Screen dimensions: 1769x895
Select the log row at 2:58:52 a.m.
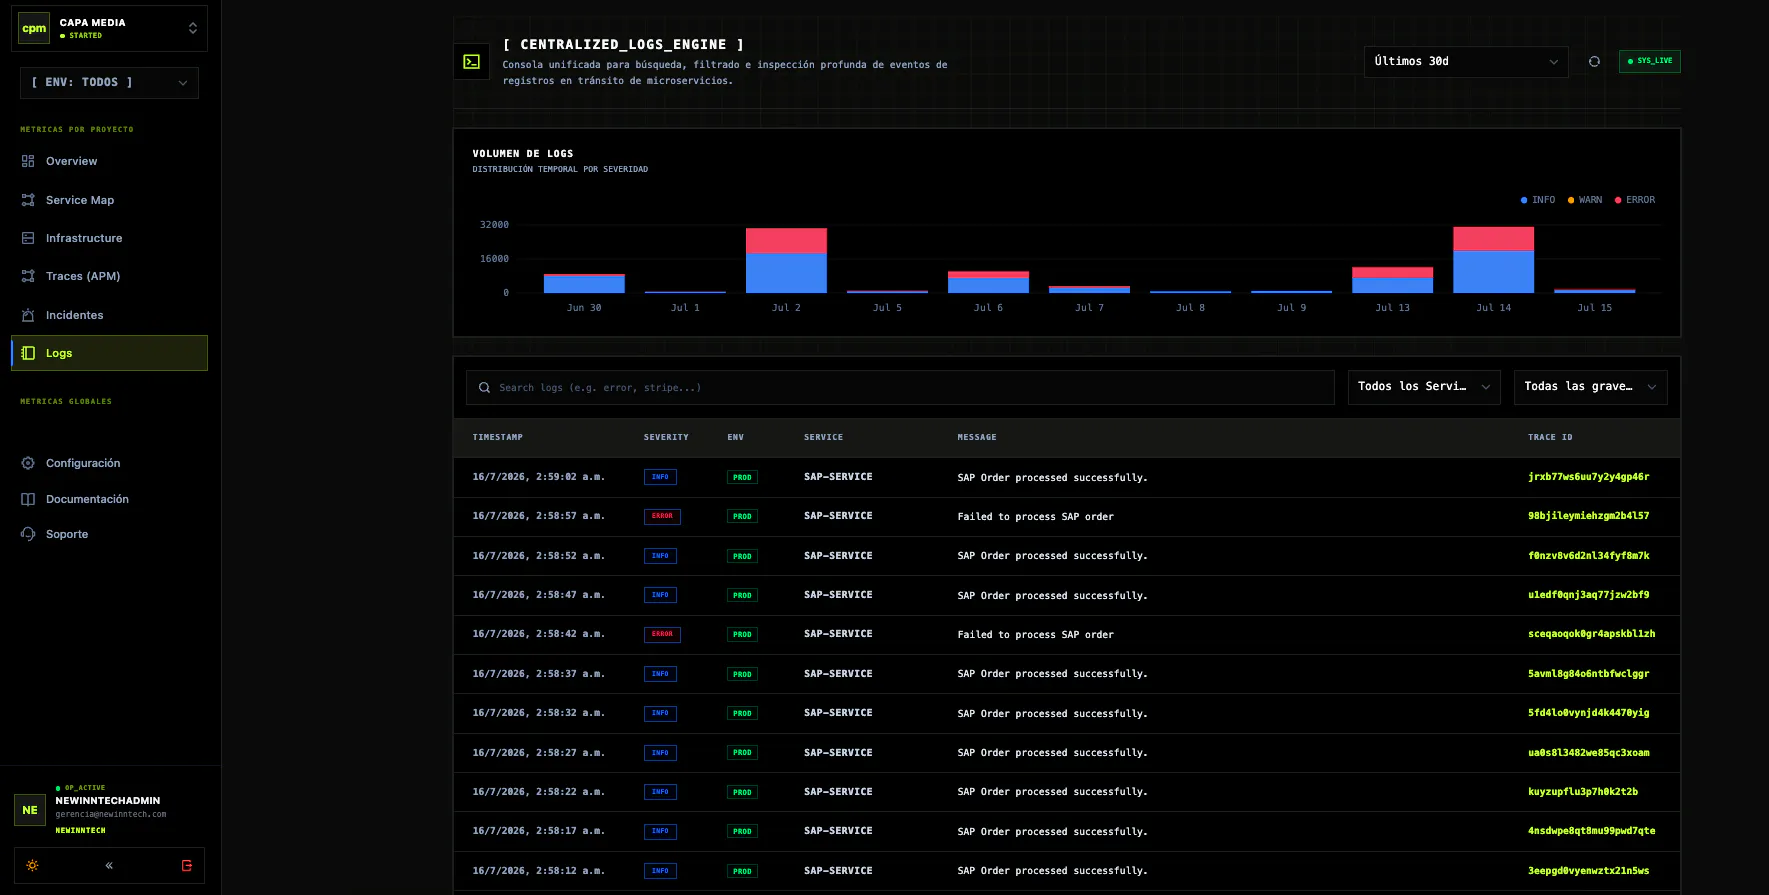pyautogui.click(x=1067, y=556)
